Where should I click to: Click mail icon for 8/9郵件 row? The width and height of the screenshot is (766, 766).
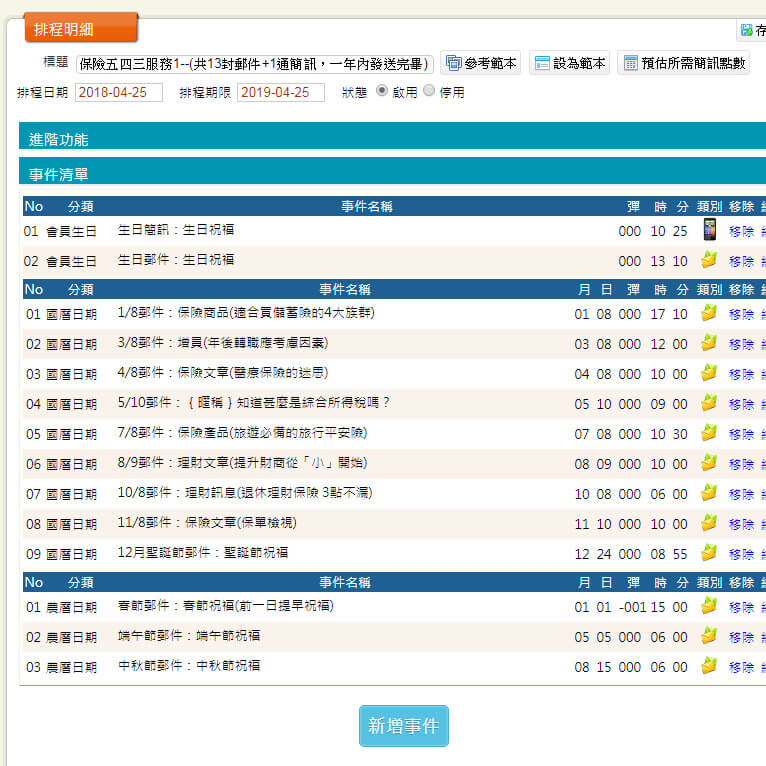click(x=709, y=463)
